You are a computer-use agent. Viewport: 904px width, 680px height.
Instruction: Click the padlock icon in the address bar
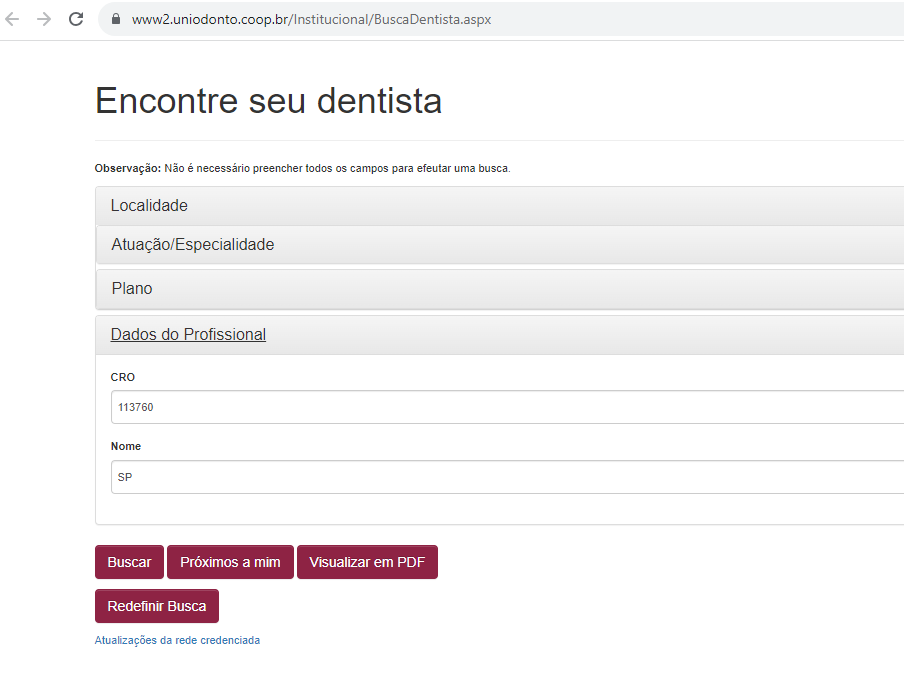pyautogui.click(x=115, y=19)
